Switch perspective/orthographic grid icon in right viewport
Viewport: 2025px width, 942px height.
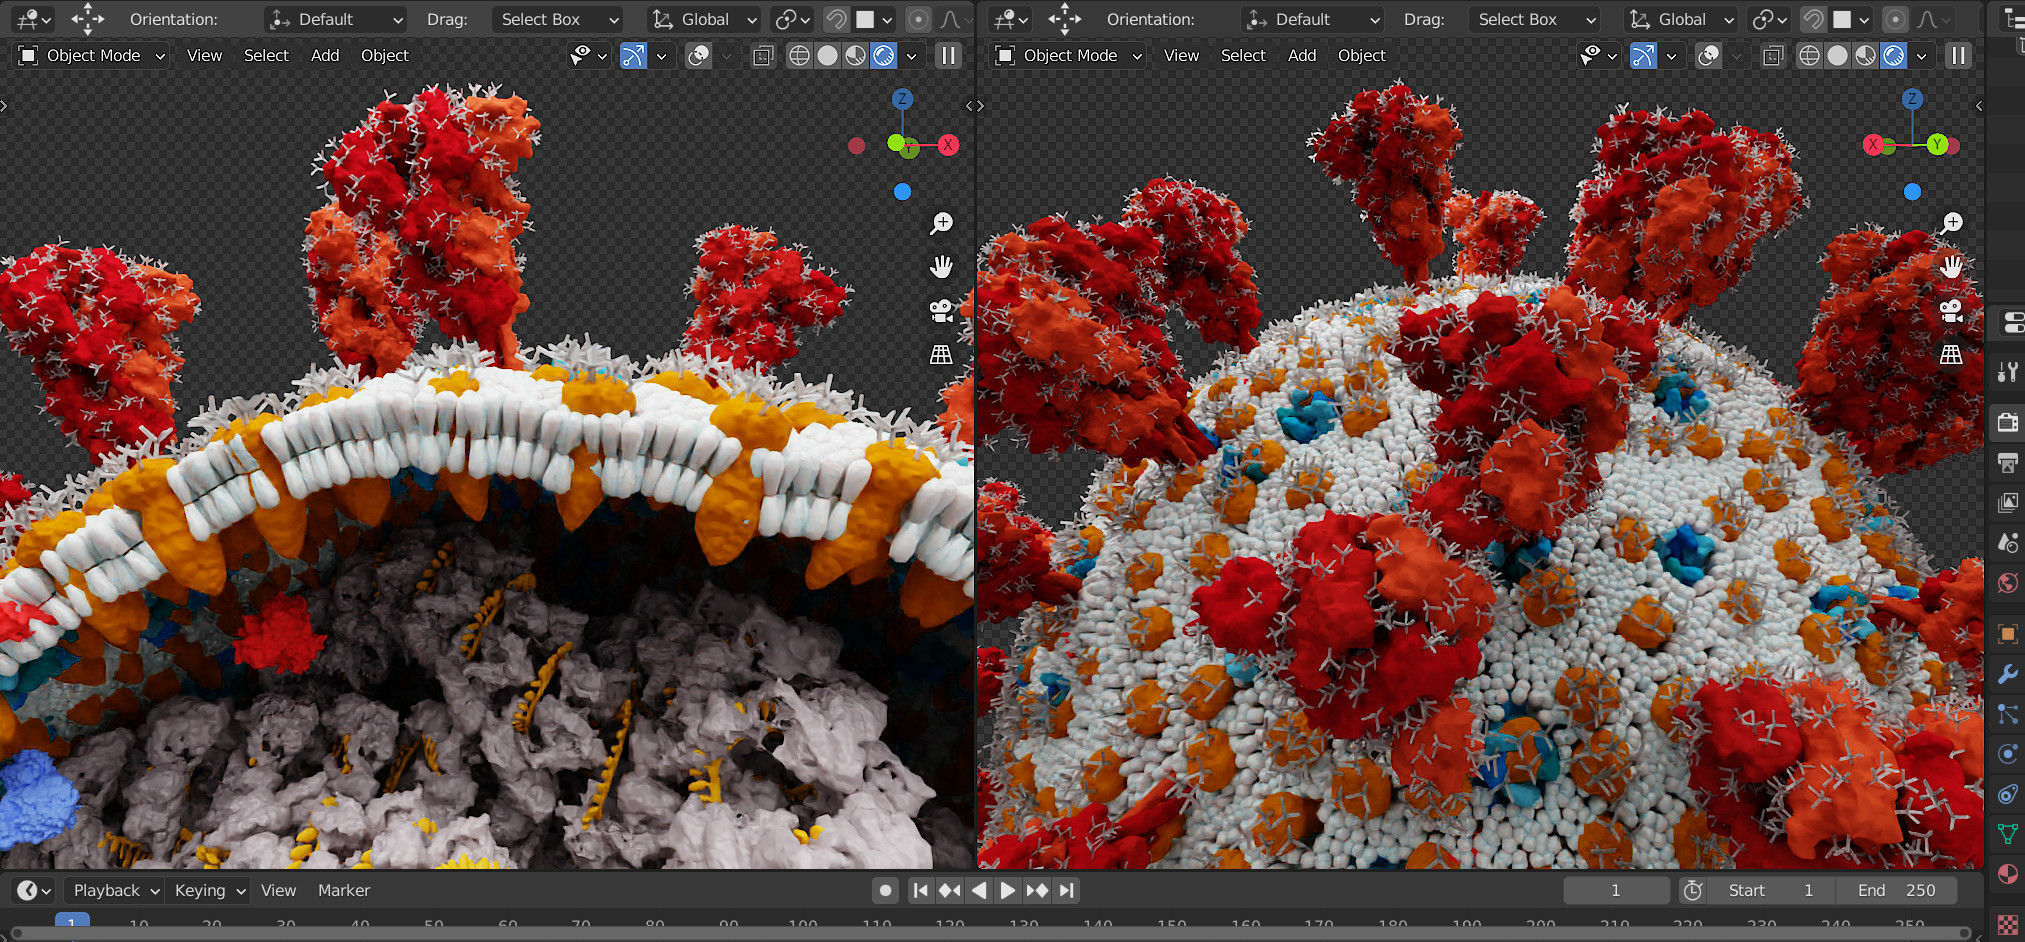tap(1951, 355)
